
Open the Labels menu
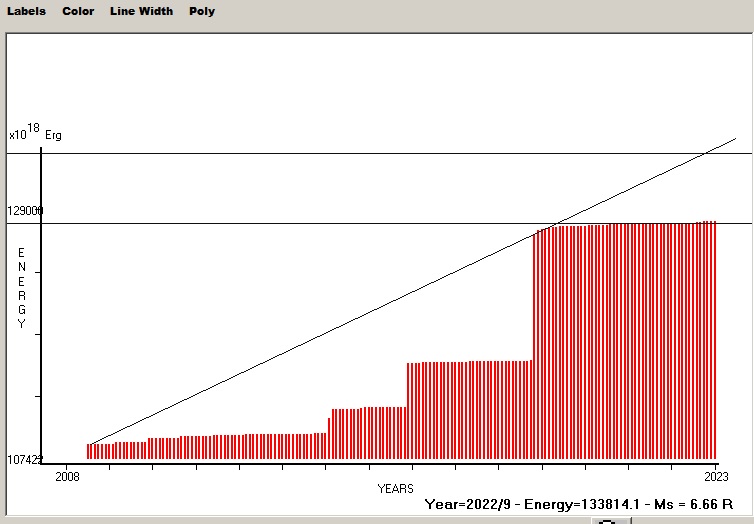coord(27,11)
